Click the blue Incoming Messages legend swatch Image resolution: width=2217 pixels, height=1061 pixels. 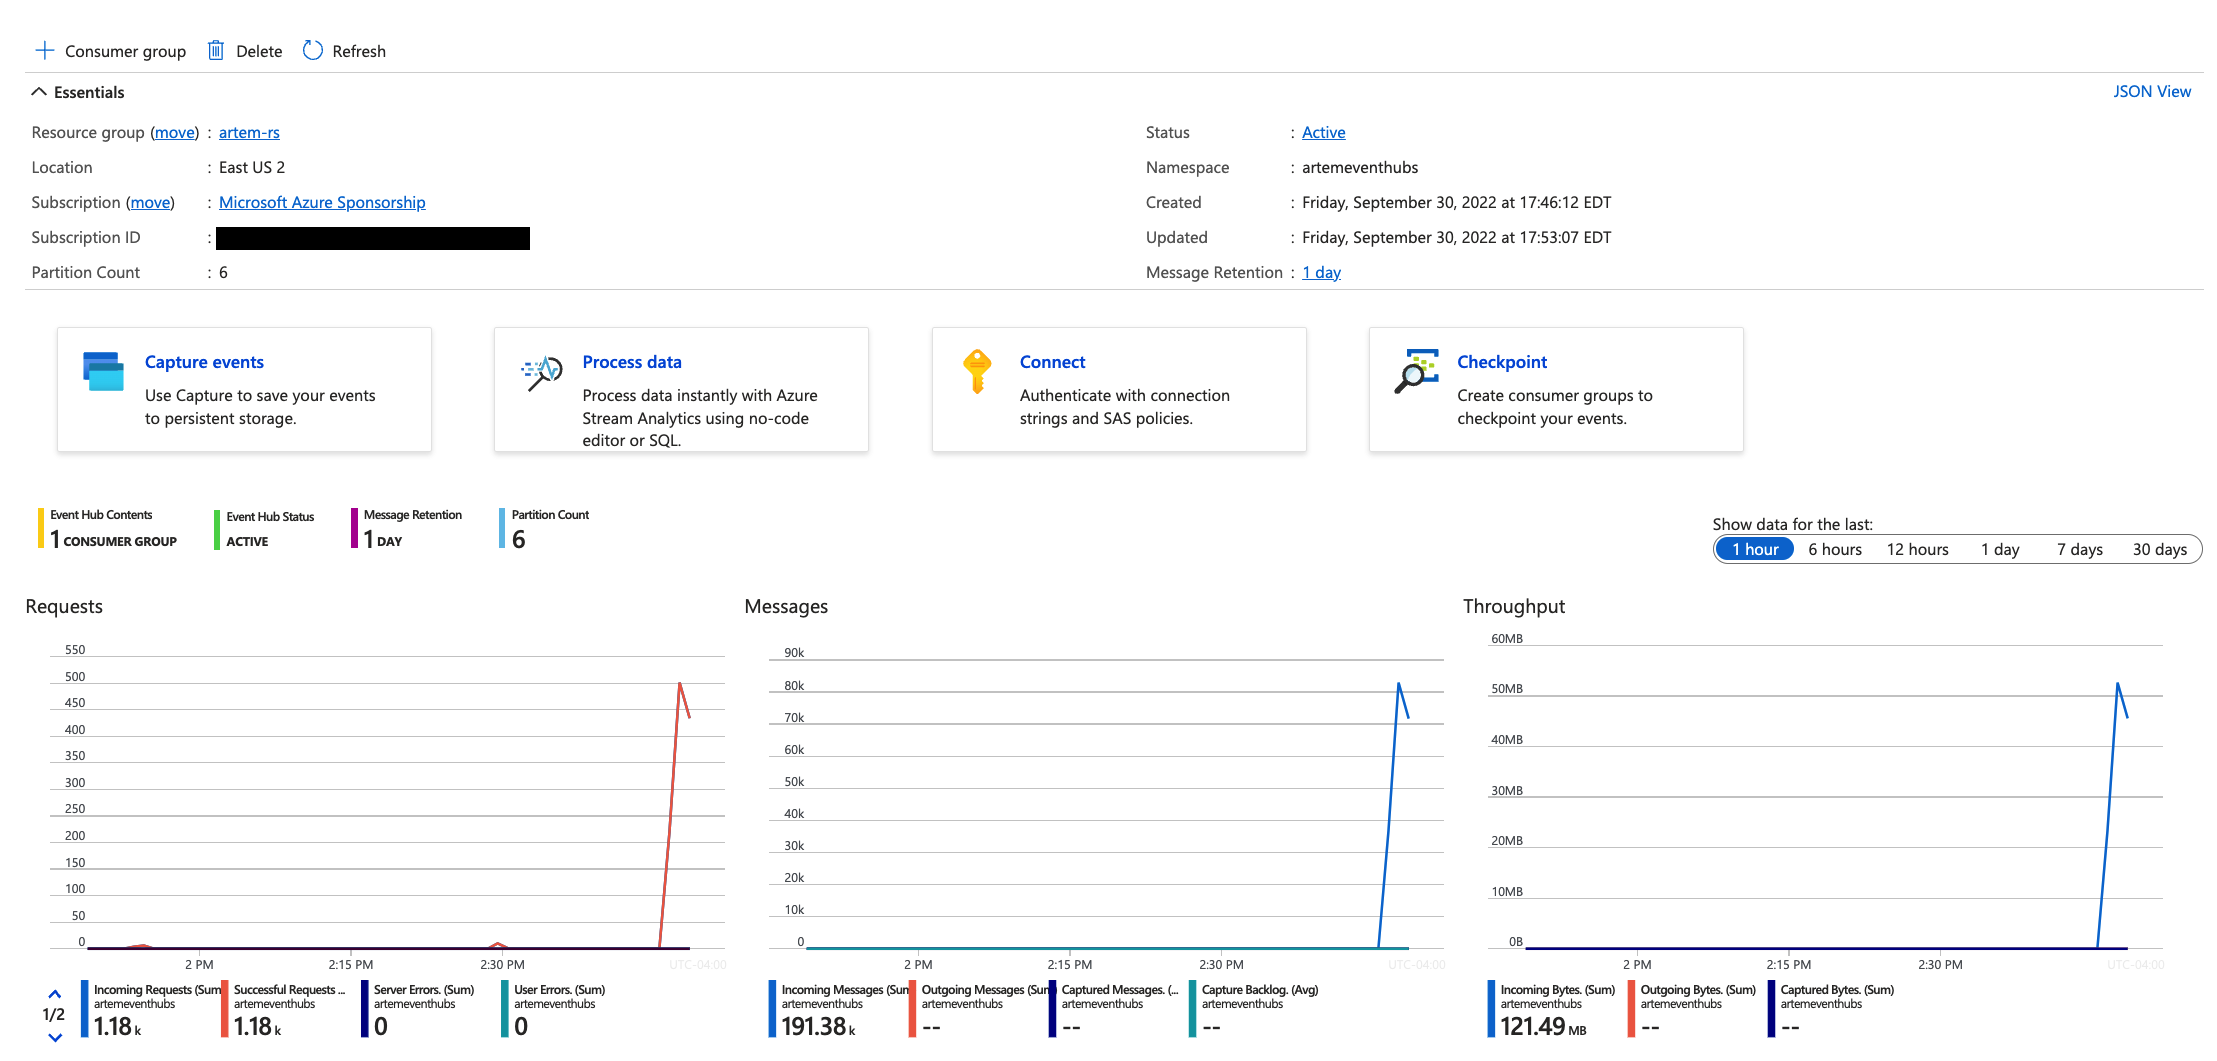pos(773,1008)
